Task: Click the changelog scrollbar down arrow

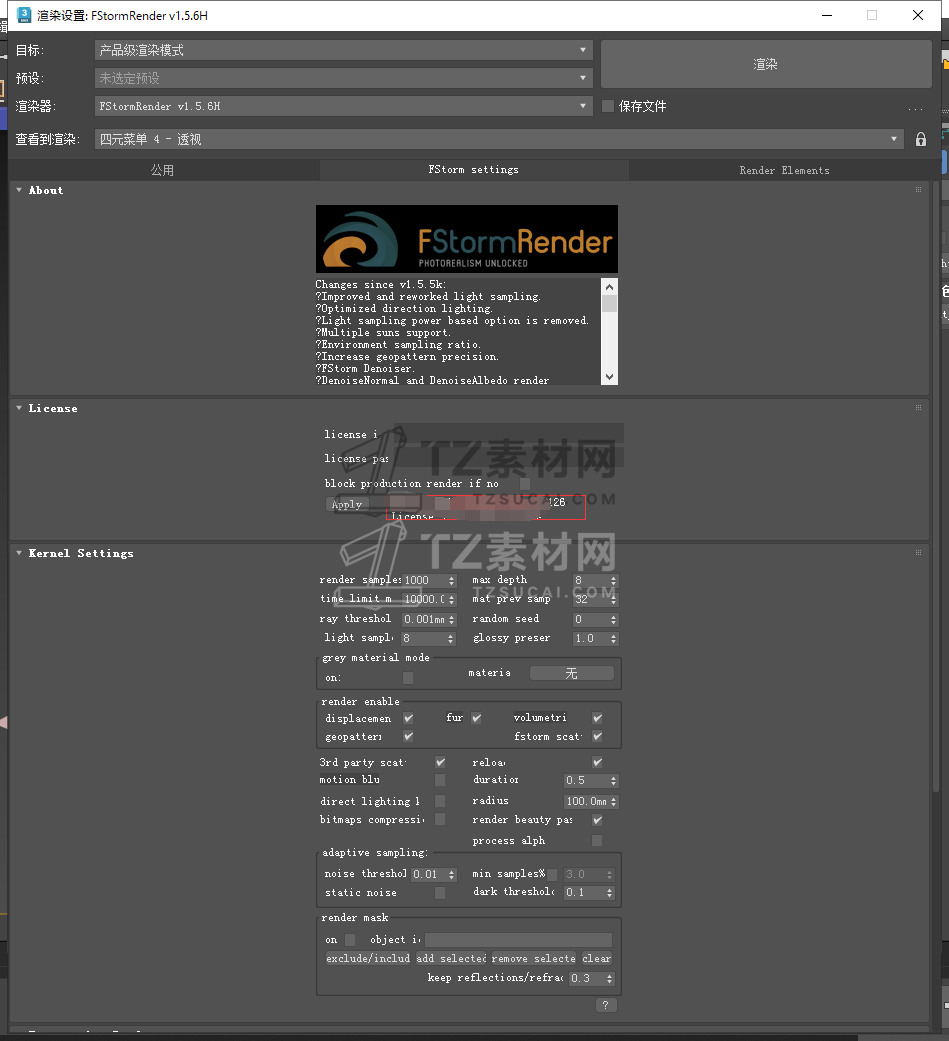Action: click(x=610, y=376)
